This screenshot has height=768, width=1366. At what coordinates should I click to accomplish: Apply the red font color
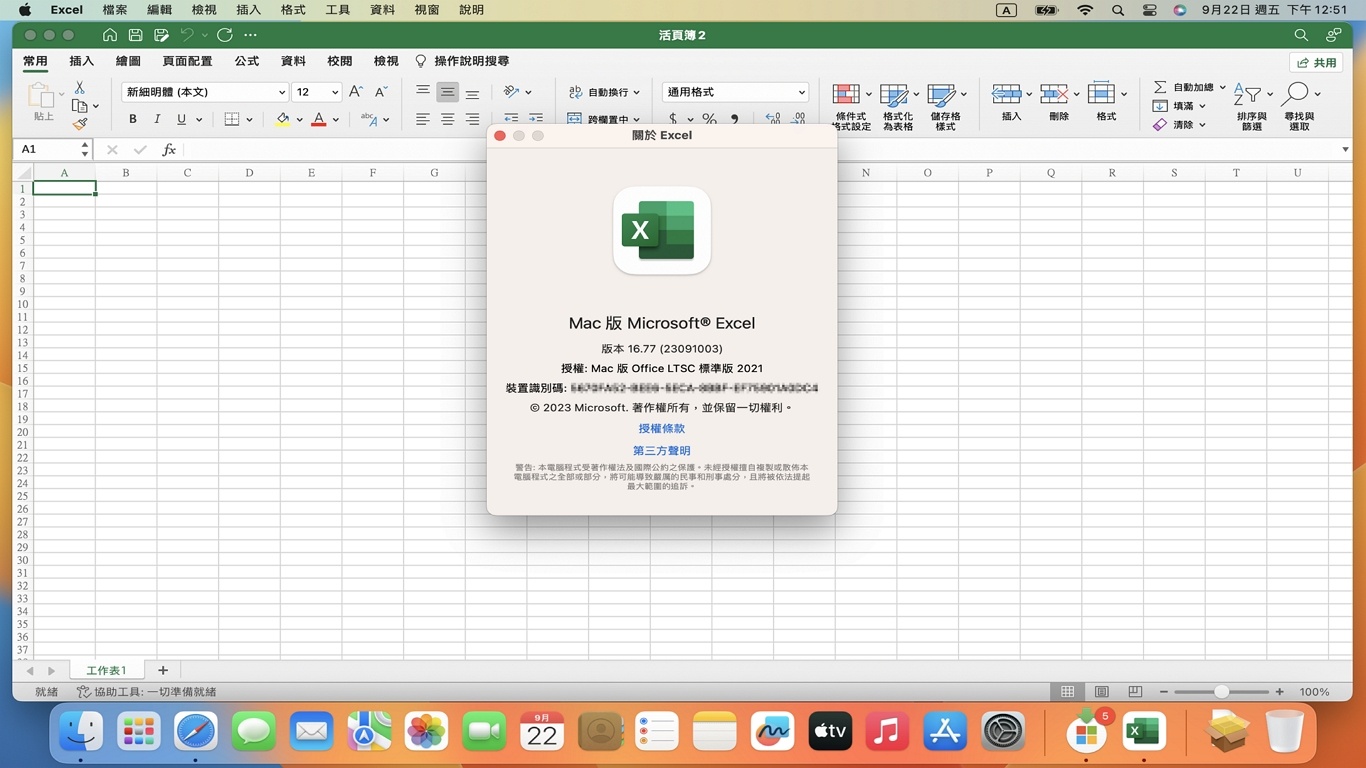pyautogui.click(x=319, y=119)
